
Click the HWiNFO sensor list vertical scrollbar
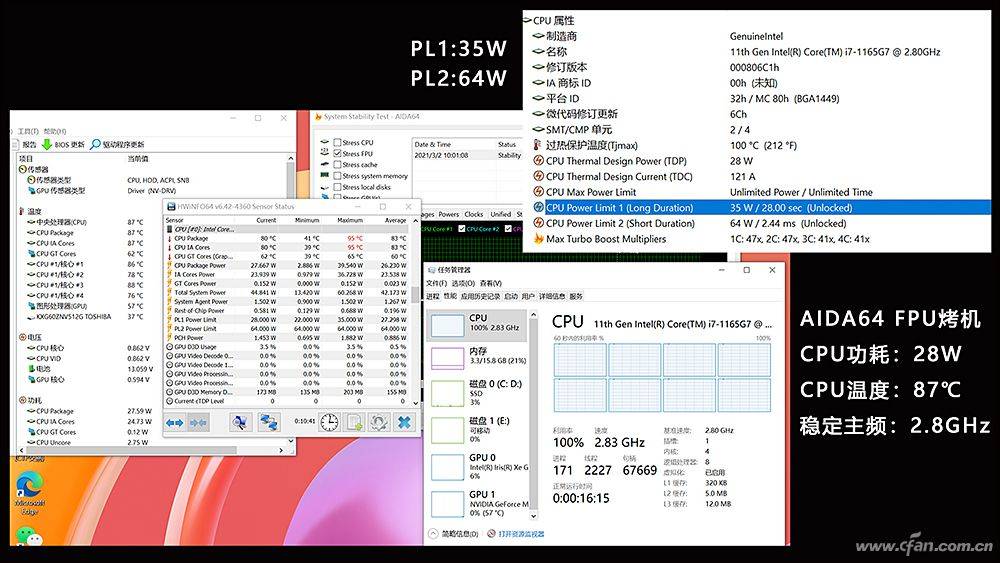(x=416, y=314)
